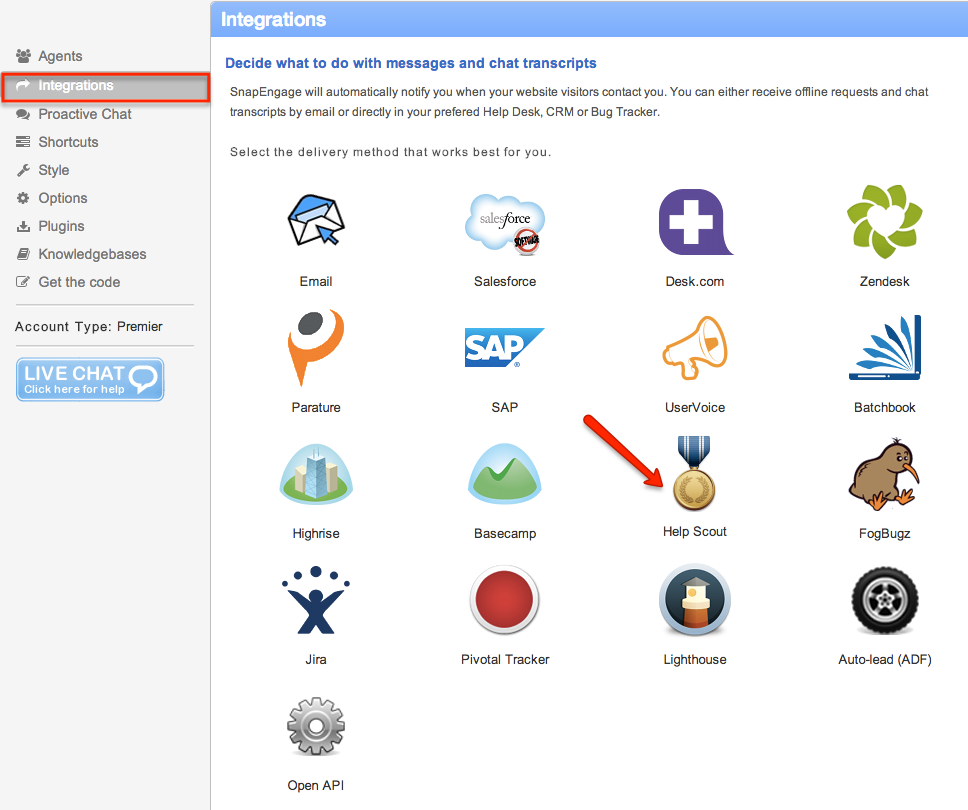Choose the FogBugz kiwi bird icon
The image size is (968, 810).
click(884, 474)
